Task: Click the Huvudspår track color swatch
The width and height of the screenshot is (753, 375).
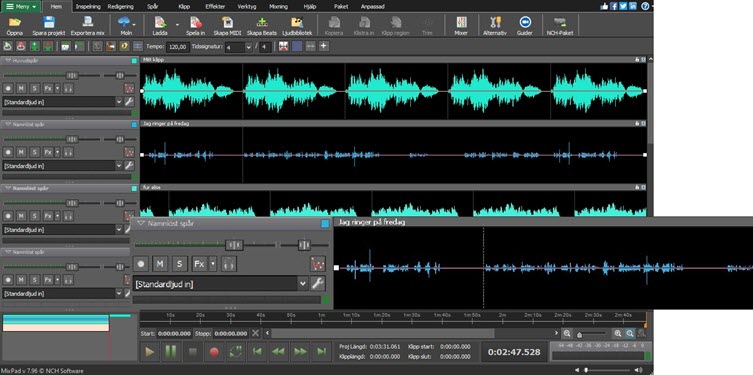Action: click(x=134, y=60)
